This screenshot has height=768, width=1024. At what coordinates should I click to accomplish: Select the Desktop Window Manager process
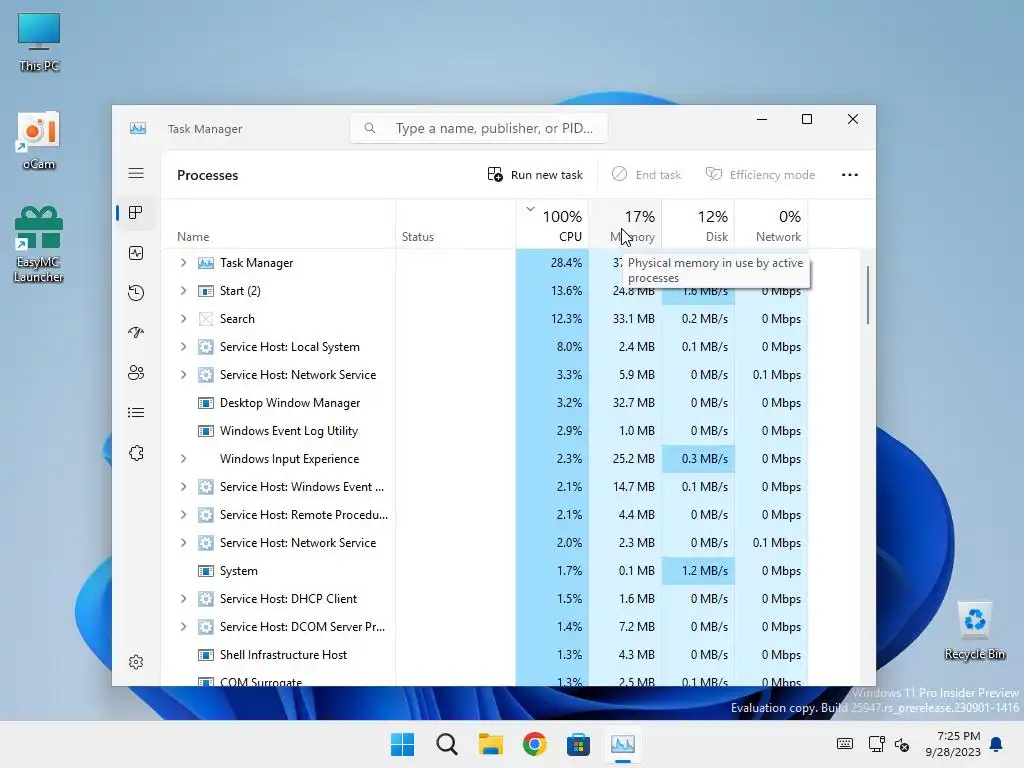pos(485,403)
